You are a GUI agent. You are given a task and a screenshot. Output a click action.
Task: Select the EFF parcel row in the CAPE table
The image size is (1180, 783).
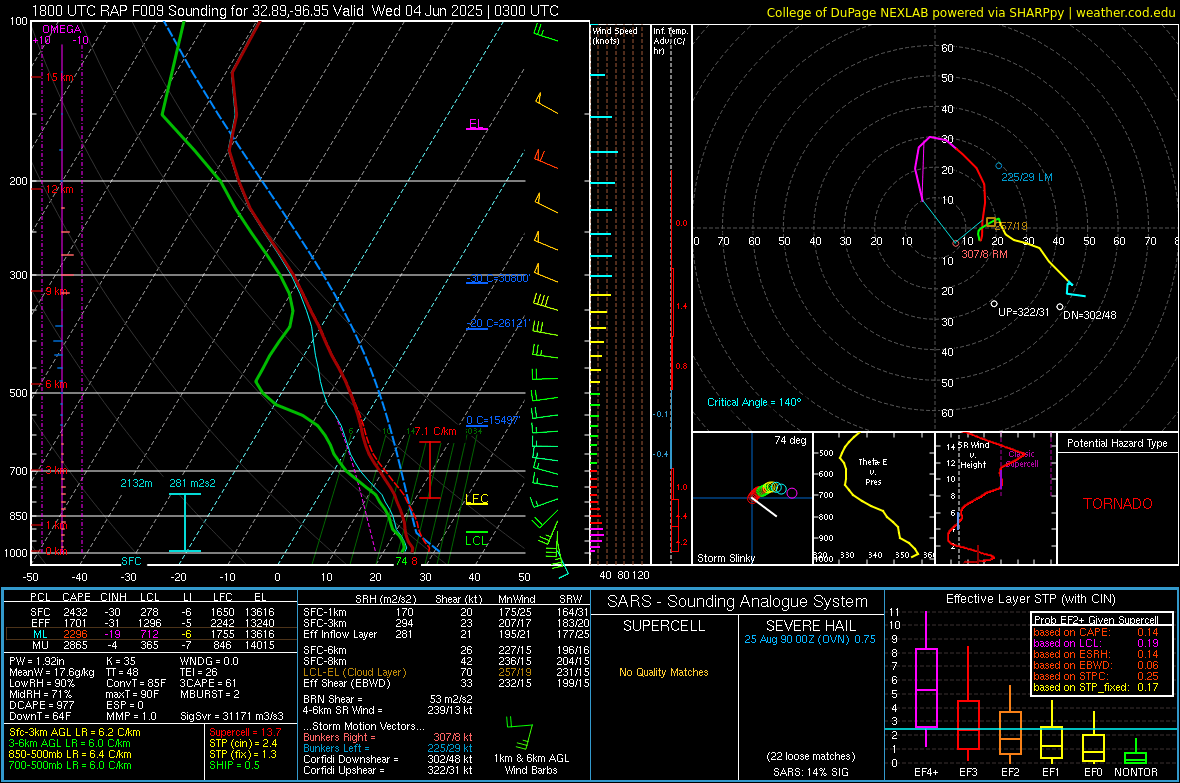point(151,623)
